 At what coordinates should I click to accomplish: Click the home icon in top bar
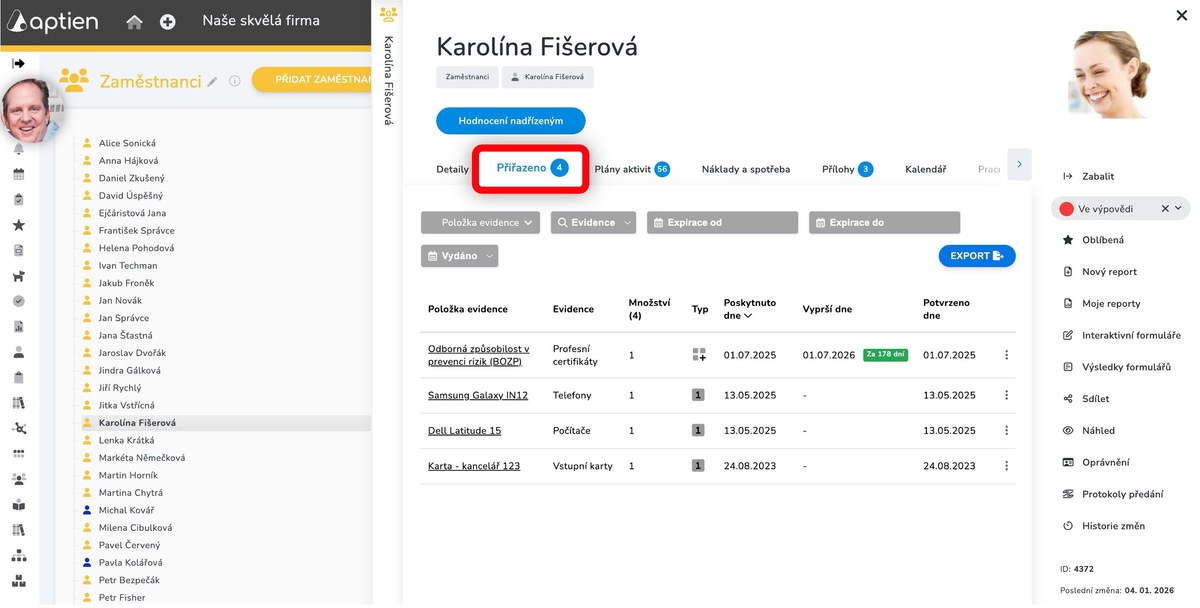click(134, 22)
